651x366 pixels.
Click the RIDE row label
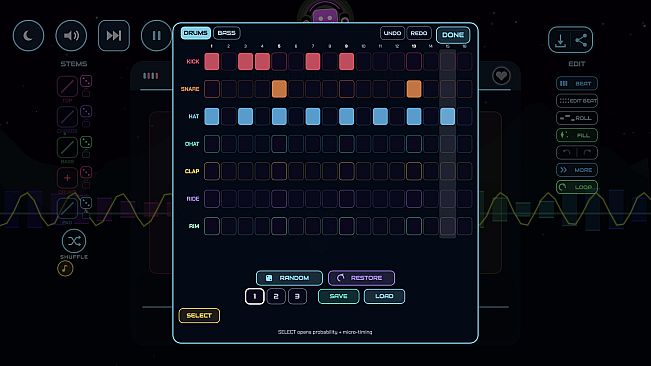pos(193,199)
